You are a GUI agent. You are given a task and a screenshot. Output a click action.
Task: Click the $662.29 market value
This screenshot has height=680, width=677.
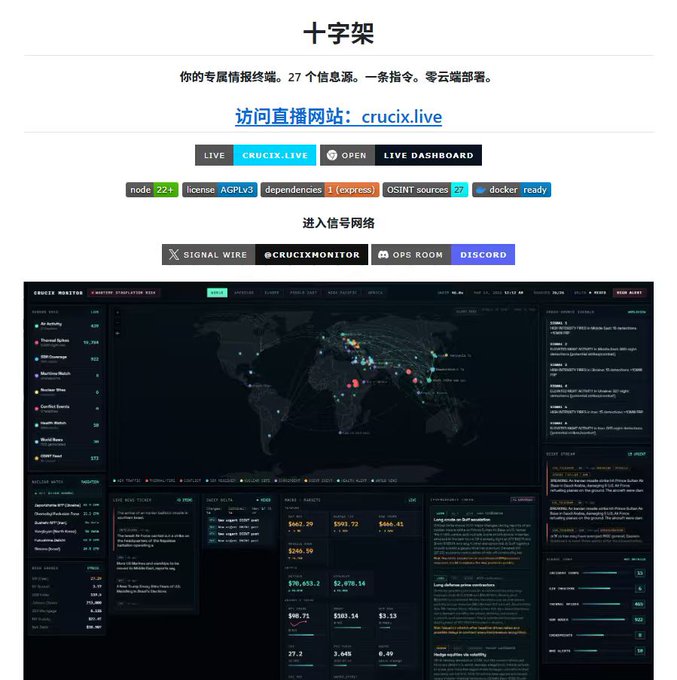(301, 524)
